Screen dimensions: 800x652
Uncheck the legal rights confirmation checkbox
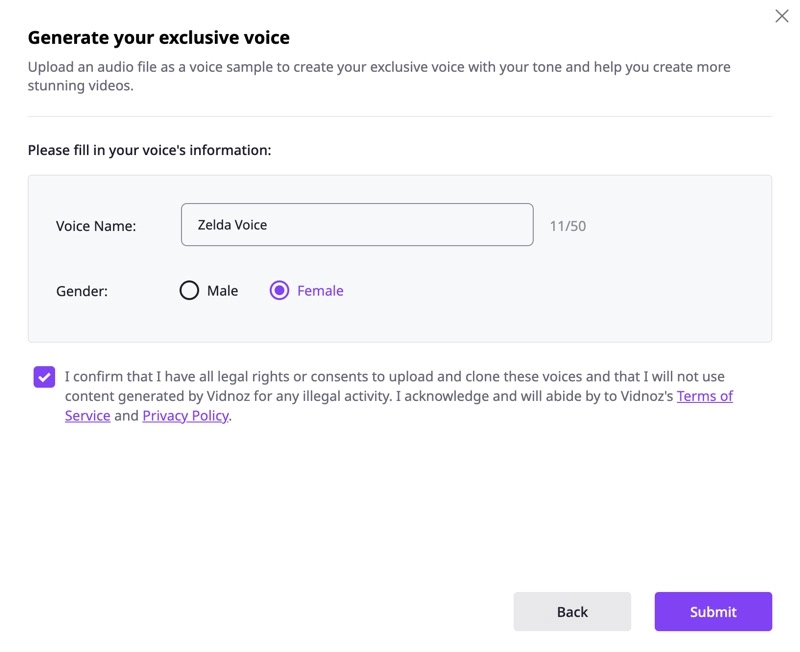pyautogui.click(x=42, y=376)
